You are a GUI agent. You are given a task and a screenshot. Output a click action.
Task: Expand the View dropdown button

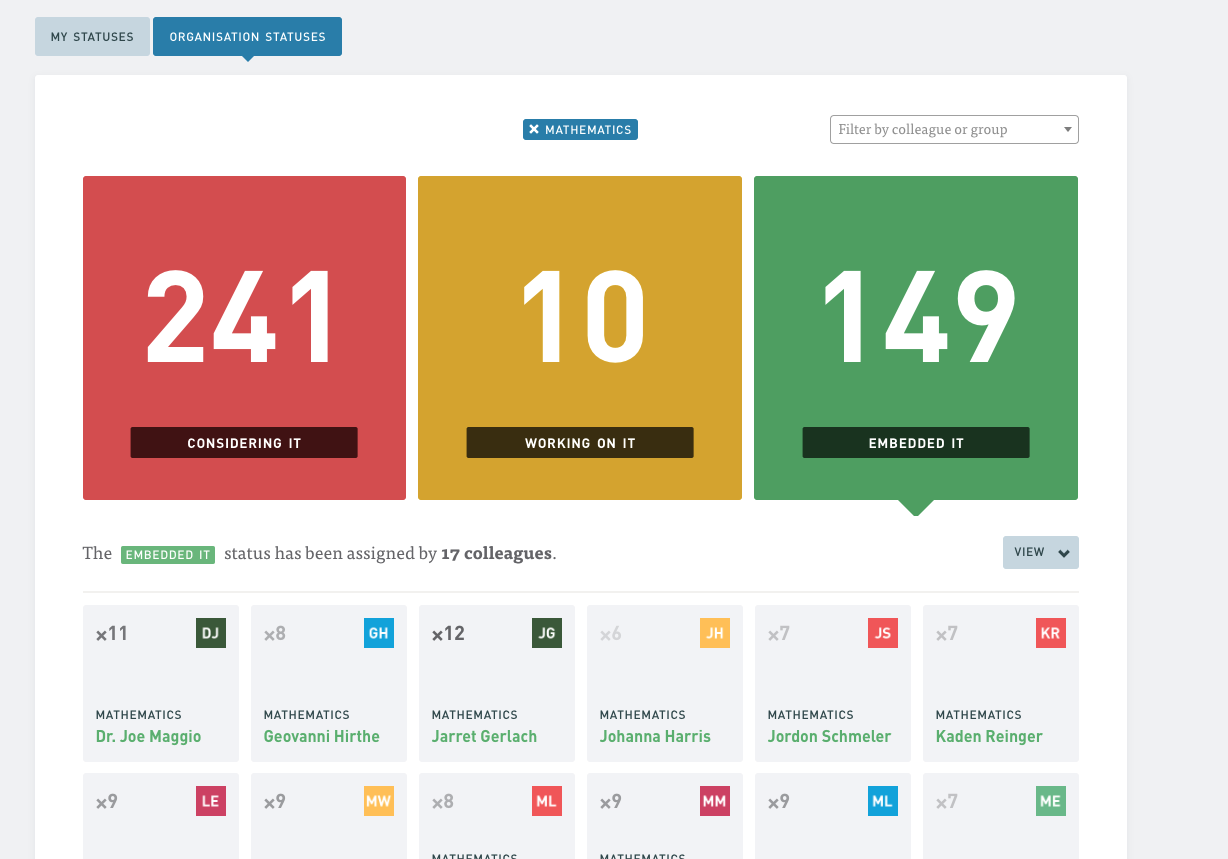(x=1041, y=553)
